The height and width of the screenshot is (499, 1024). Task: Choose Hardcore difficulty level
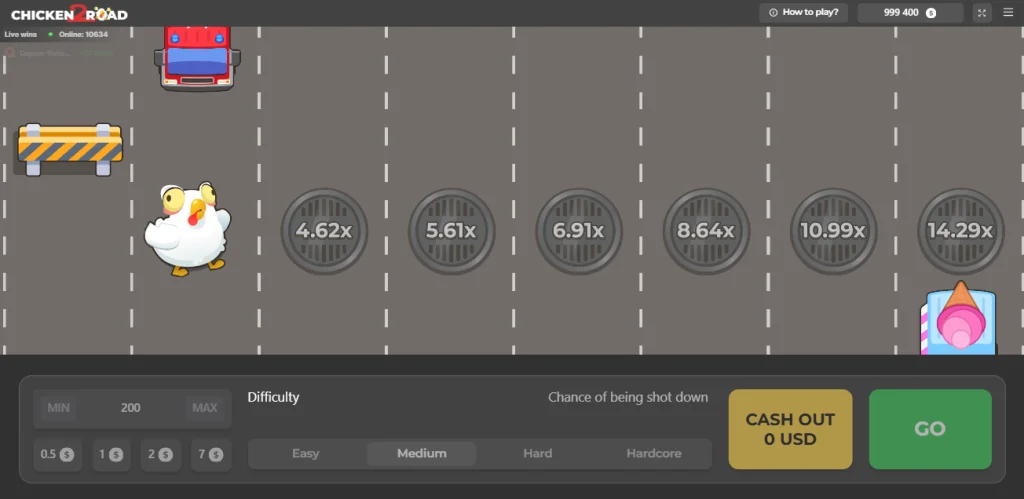(x=654, y=453)
